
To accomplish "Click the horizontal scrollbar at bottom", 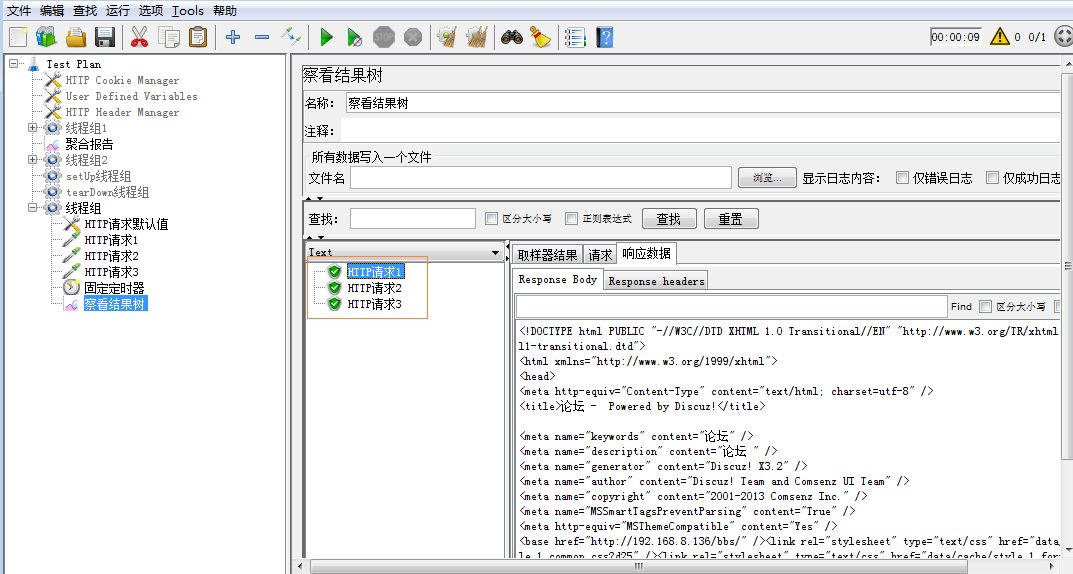I will coord(638,566).
